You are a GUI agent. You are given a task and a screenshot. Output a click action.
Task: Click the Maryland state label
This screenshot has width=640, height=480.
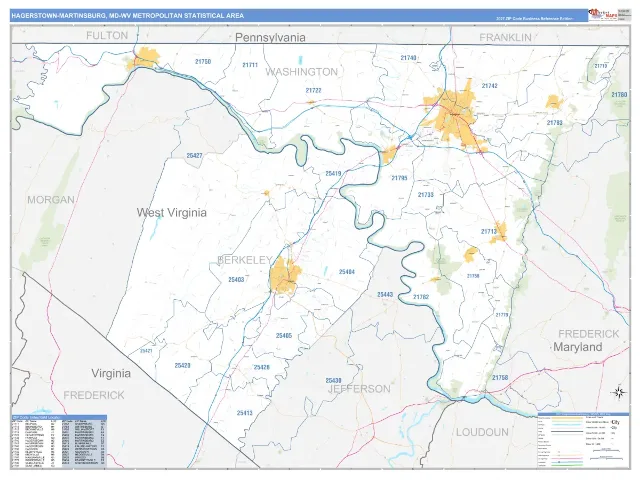[x=578, y=347]
